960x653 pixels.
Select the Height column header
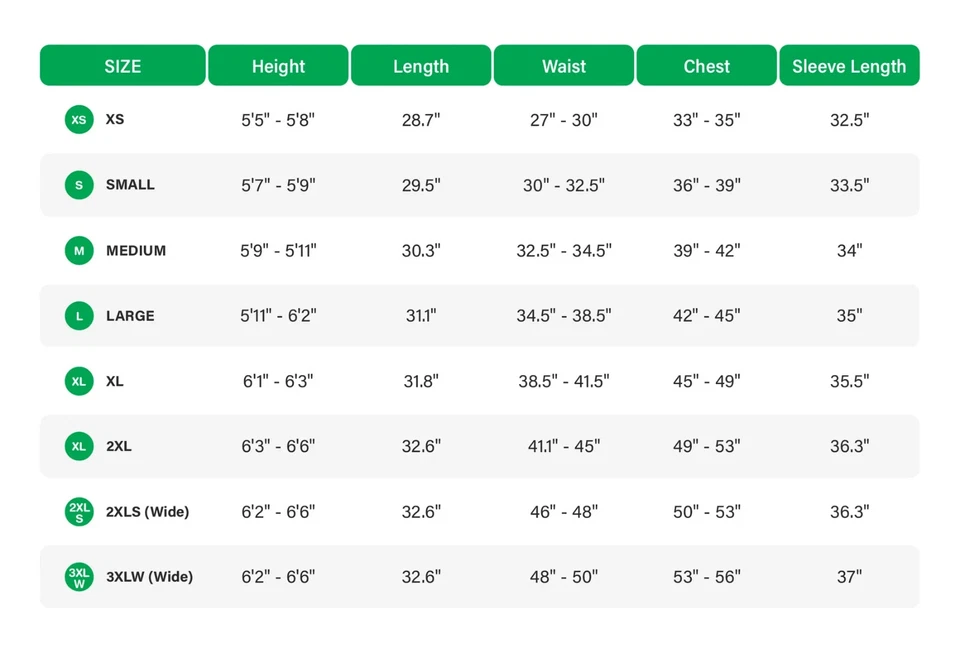click(x=278, y=66)
